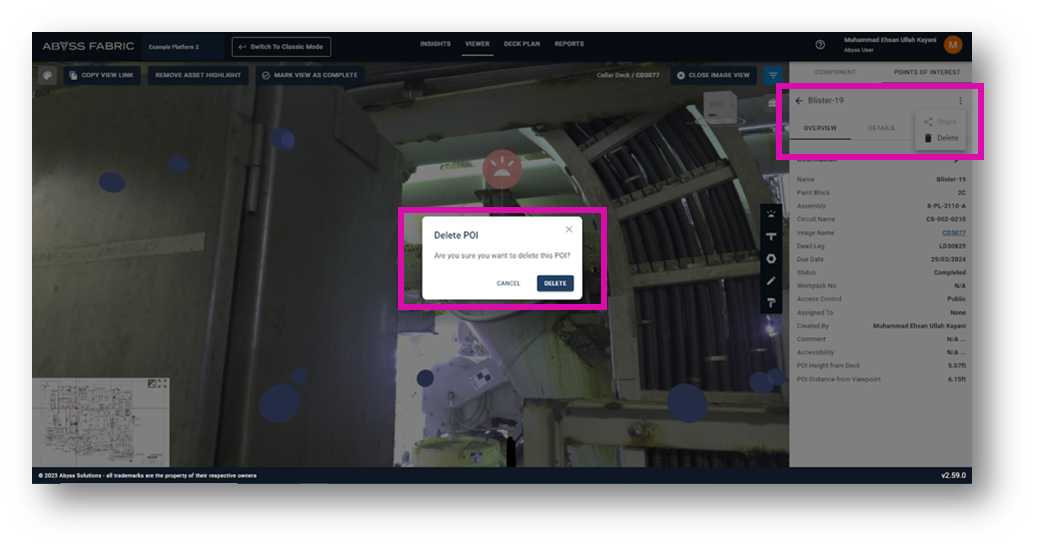Open the Points of Interest tab
The height and width of the screenshot is (549, 1037).
pyautogui.click(x=926, y=72)
